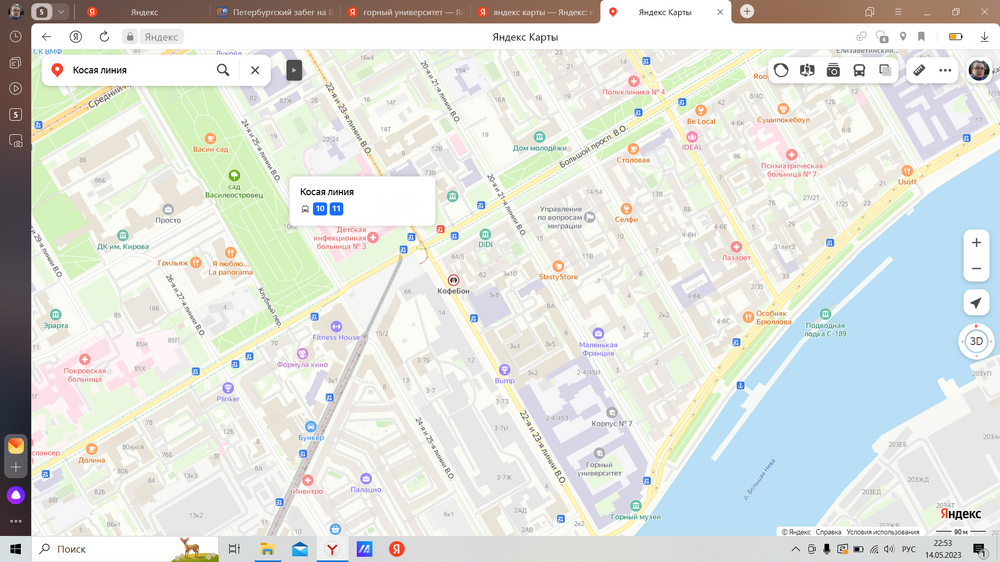
Task: Zoom out with the minus button
Action: click(976, 269)
